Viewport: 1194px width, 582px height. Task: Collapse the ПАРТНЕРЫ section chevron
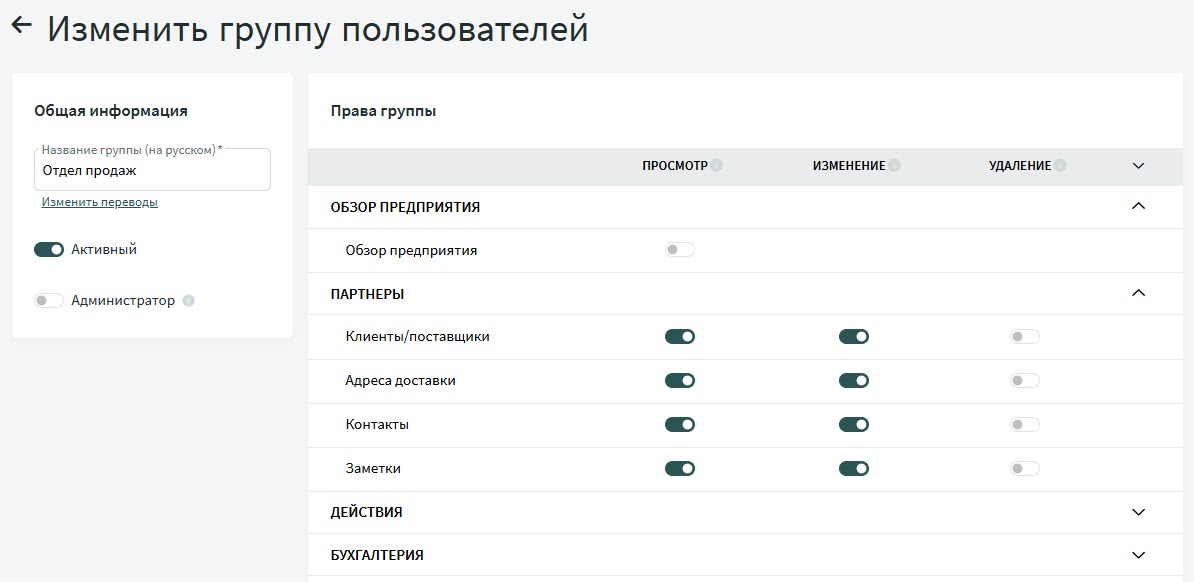[1137, 294]
